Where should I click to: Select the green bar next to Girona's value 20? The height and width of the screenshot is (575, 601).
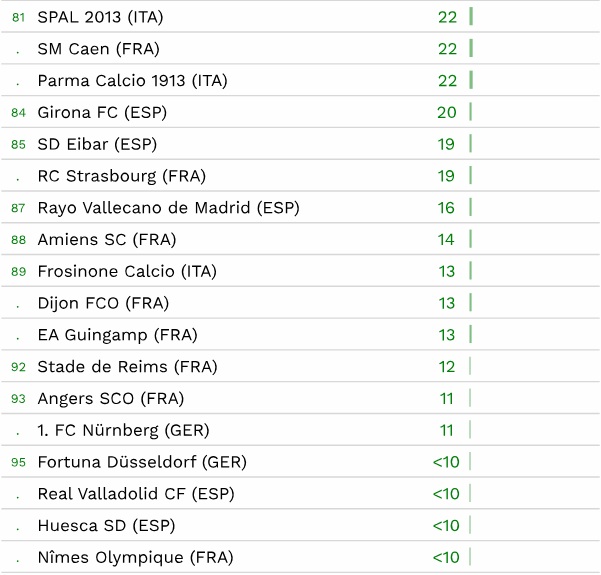pyautogui.click(x=471, y=112)
